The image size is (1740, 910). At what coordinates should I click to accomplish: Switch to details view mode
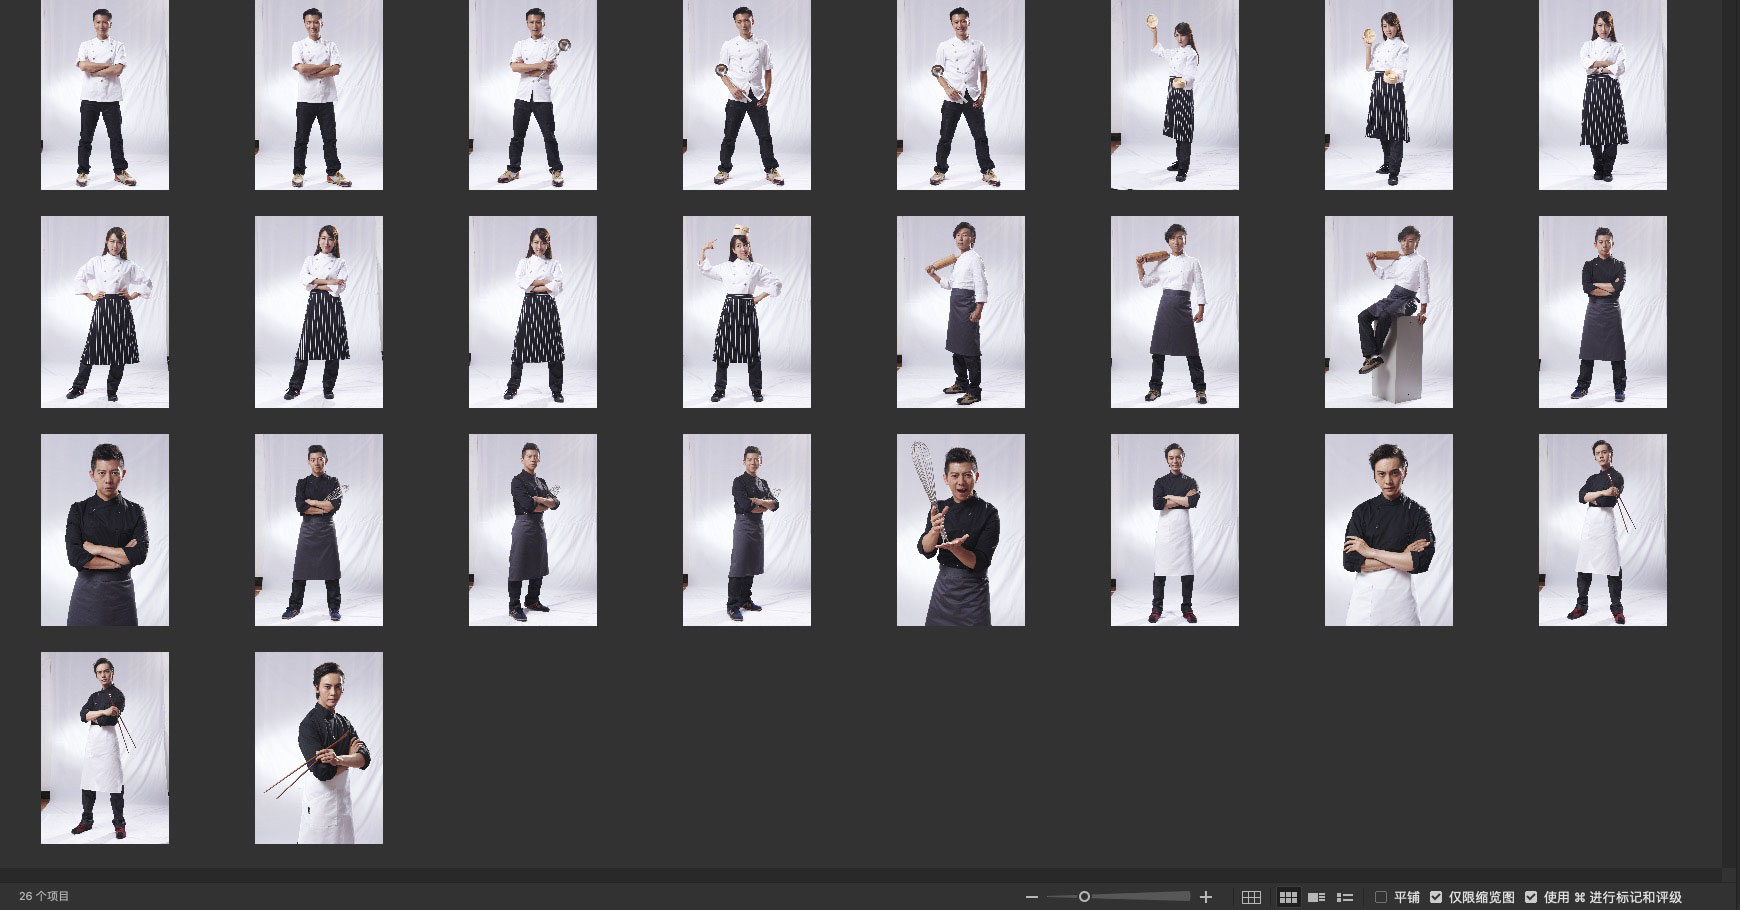1317,897
